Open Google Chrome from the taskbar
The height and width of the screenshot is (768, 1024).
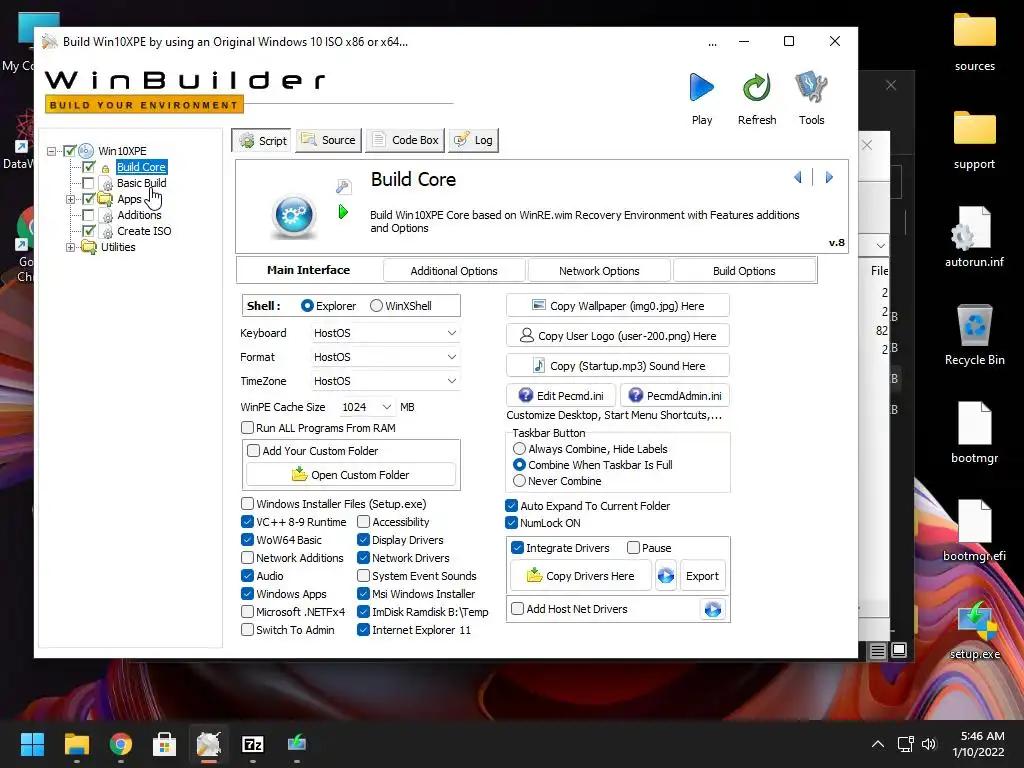click(x=121, y=744)
